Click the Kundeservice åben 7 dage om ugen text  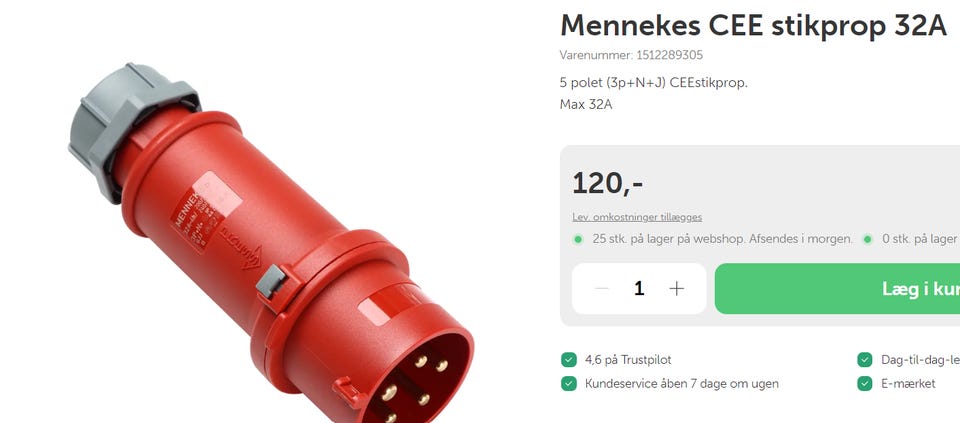682,384
